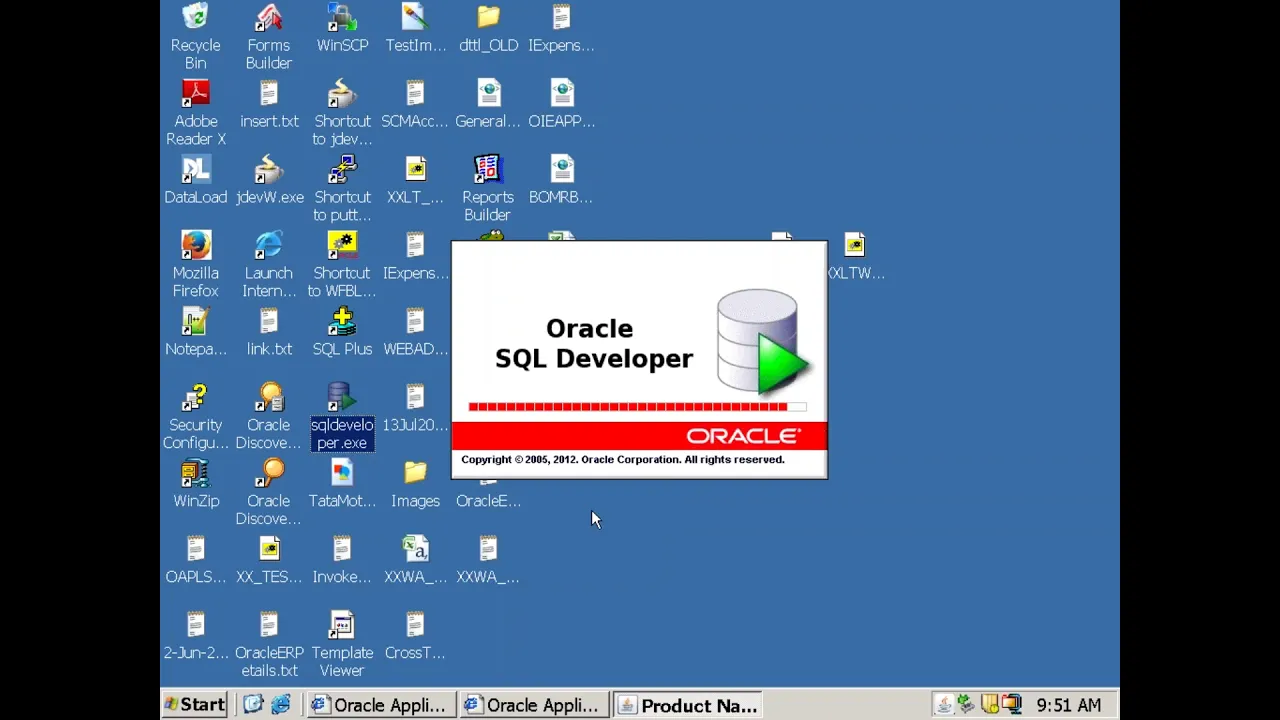Viewport: 1280px width, 720px height.
Task: Click the monitor icon in the system tray
Action: pyautogui.click(x=1012, y=705)
